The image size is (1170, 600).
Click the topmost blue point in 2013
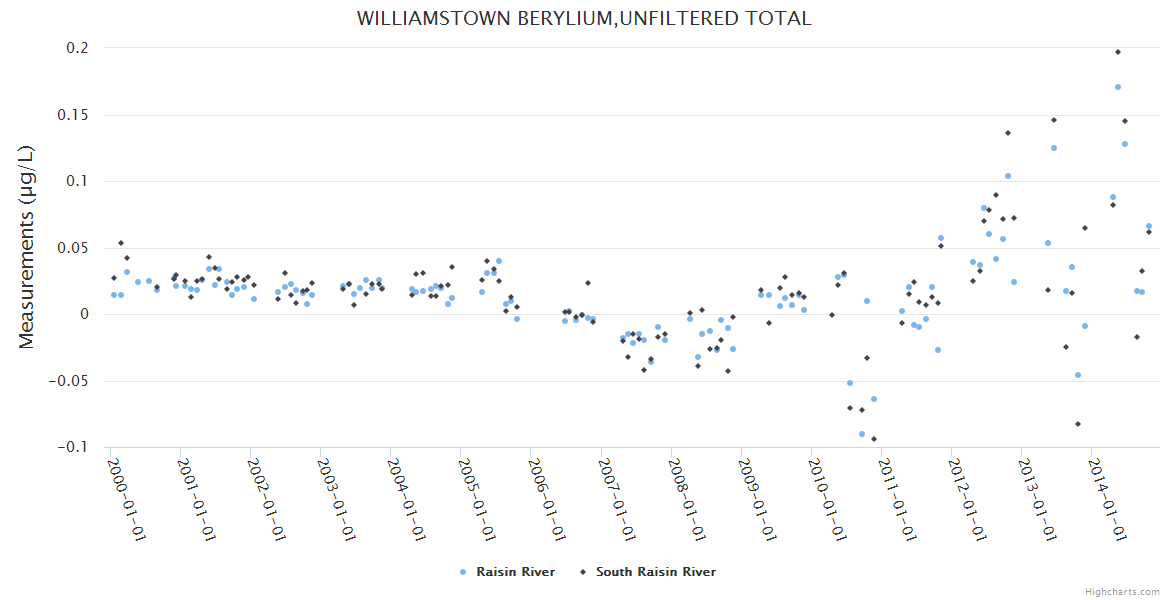1053,148
